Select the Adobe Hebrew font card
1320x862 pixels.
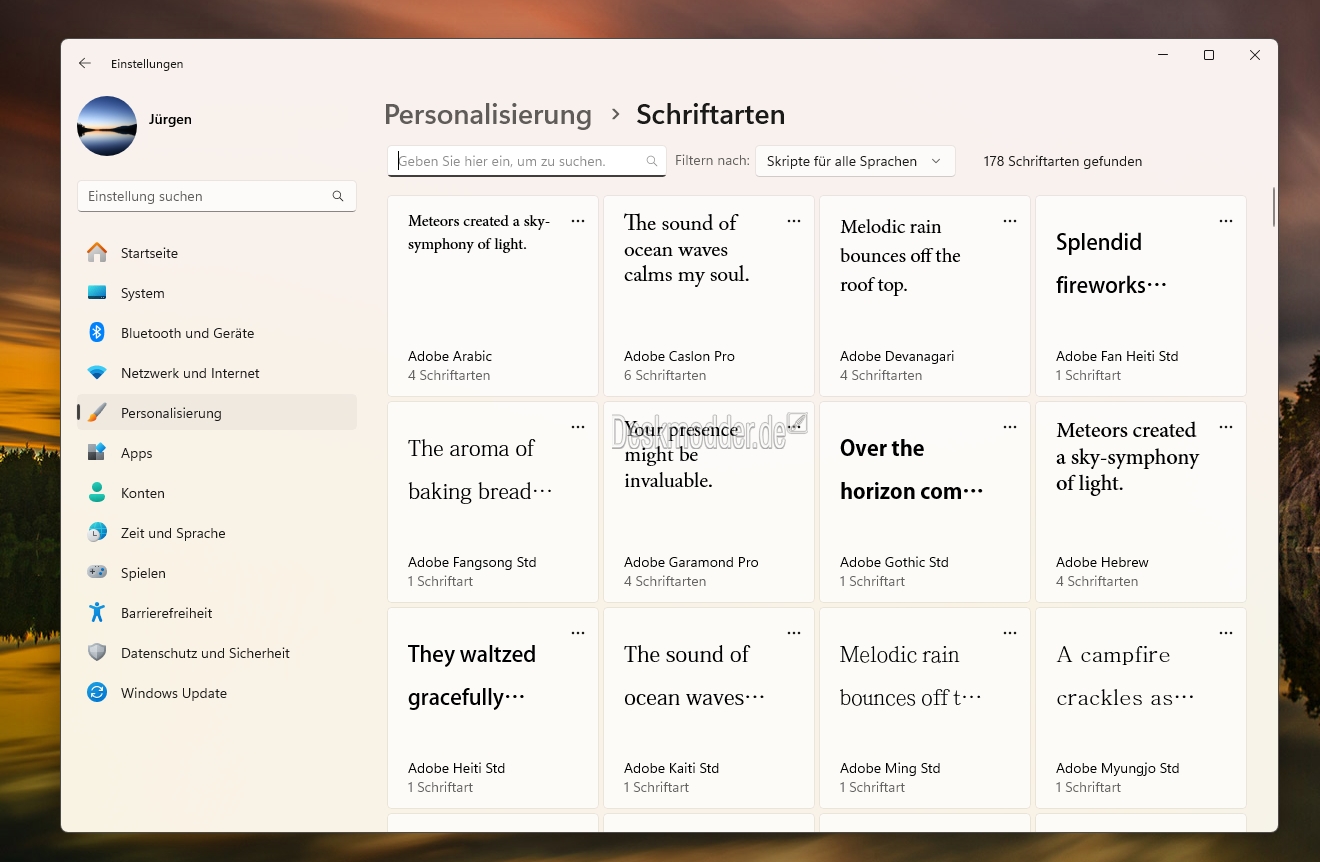1141,502
